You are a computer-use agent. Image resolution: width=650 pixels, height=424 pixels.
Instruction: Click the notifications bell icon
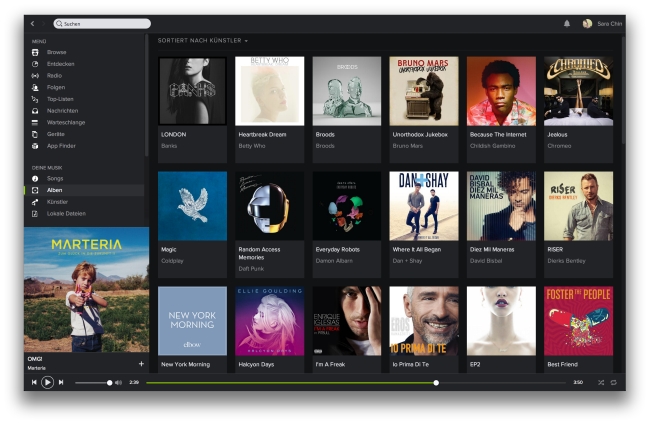567,23
